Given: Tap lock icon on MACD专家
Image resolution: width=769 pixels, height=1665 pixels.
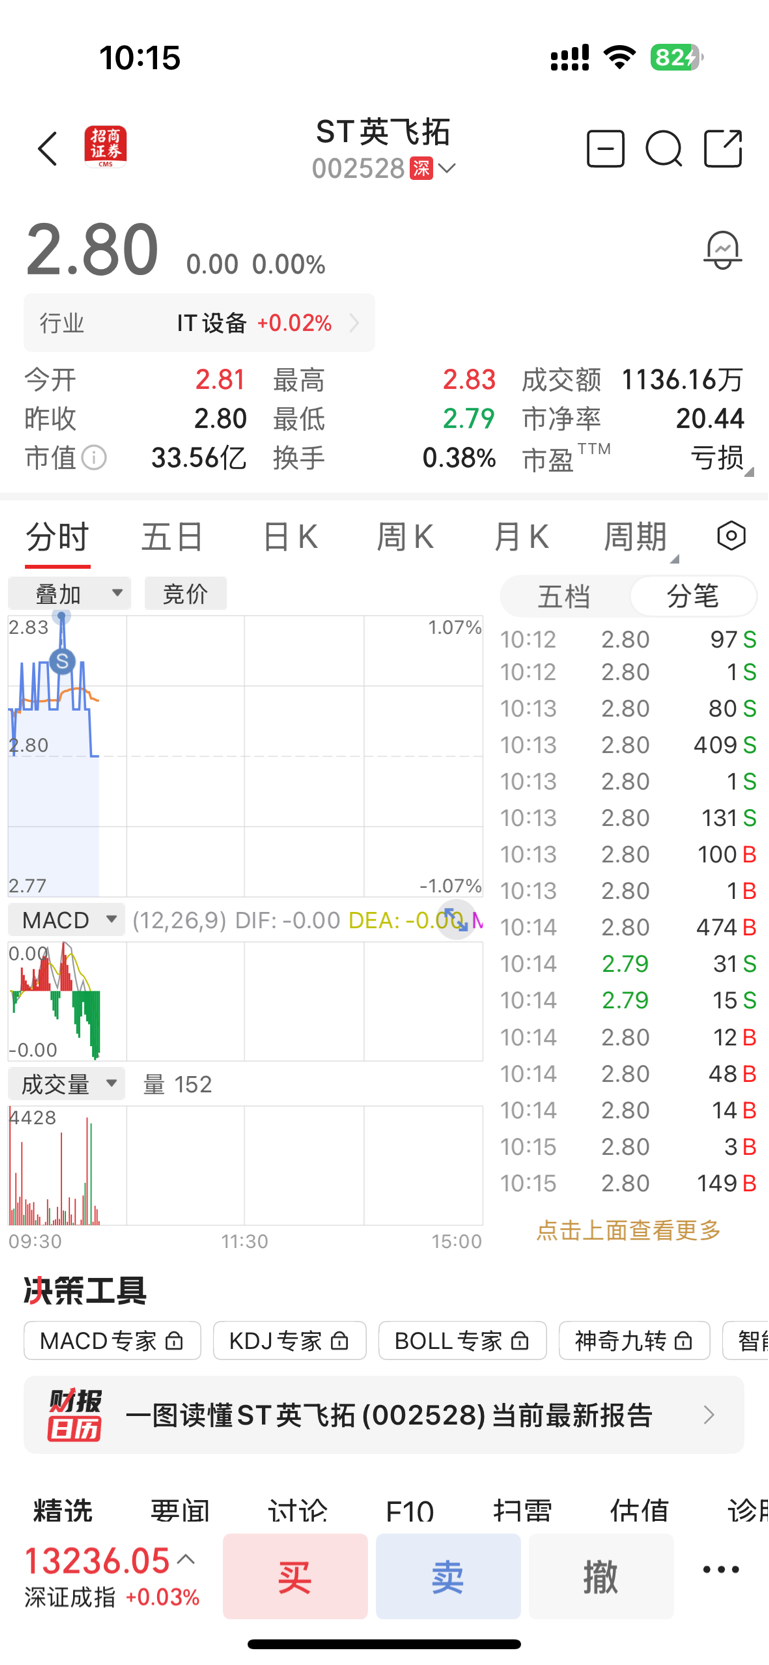Looking at the screenshot, I should (174, 1341).
